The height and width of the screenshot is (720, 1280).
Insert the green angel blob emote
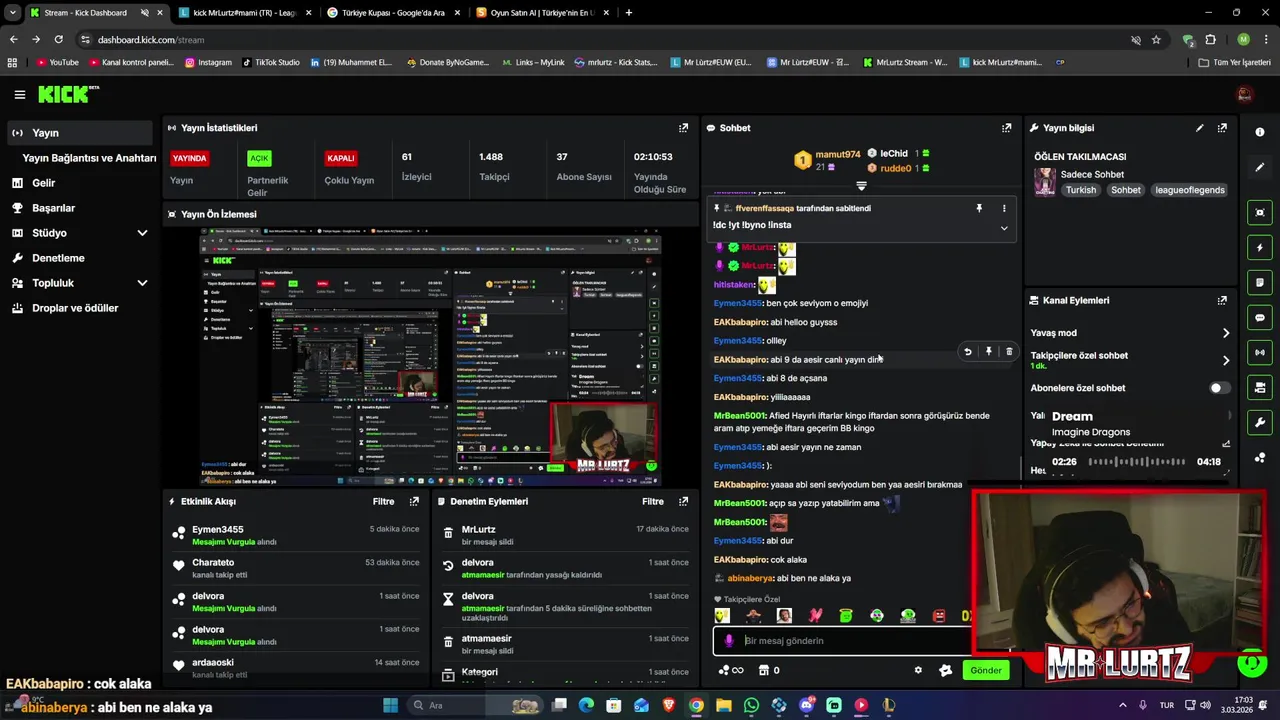846,616
